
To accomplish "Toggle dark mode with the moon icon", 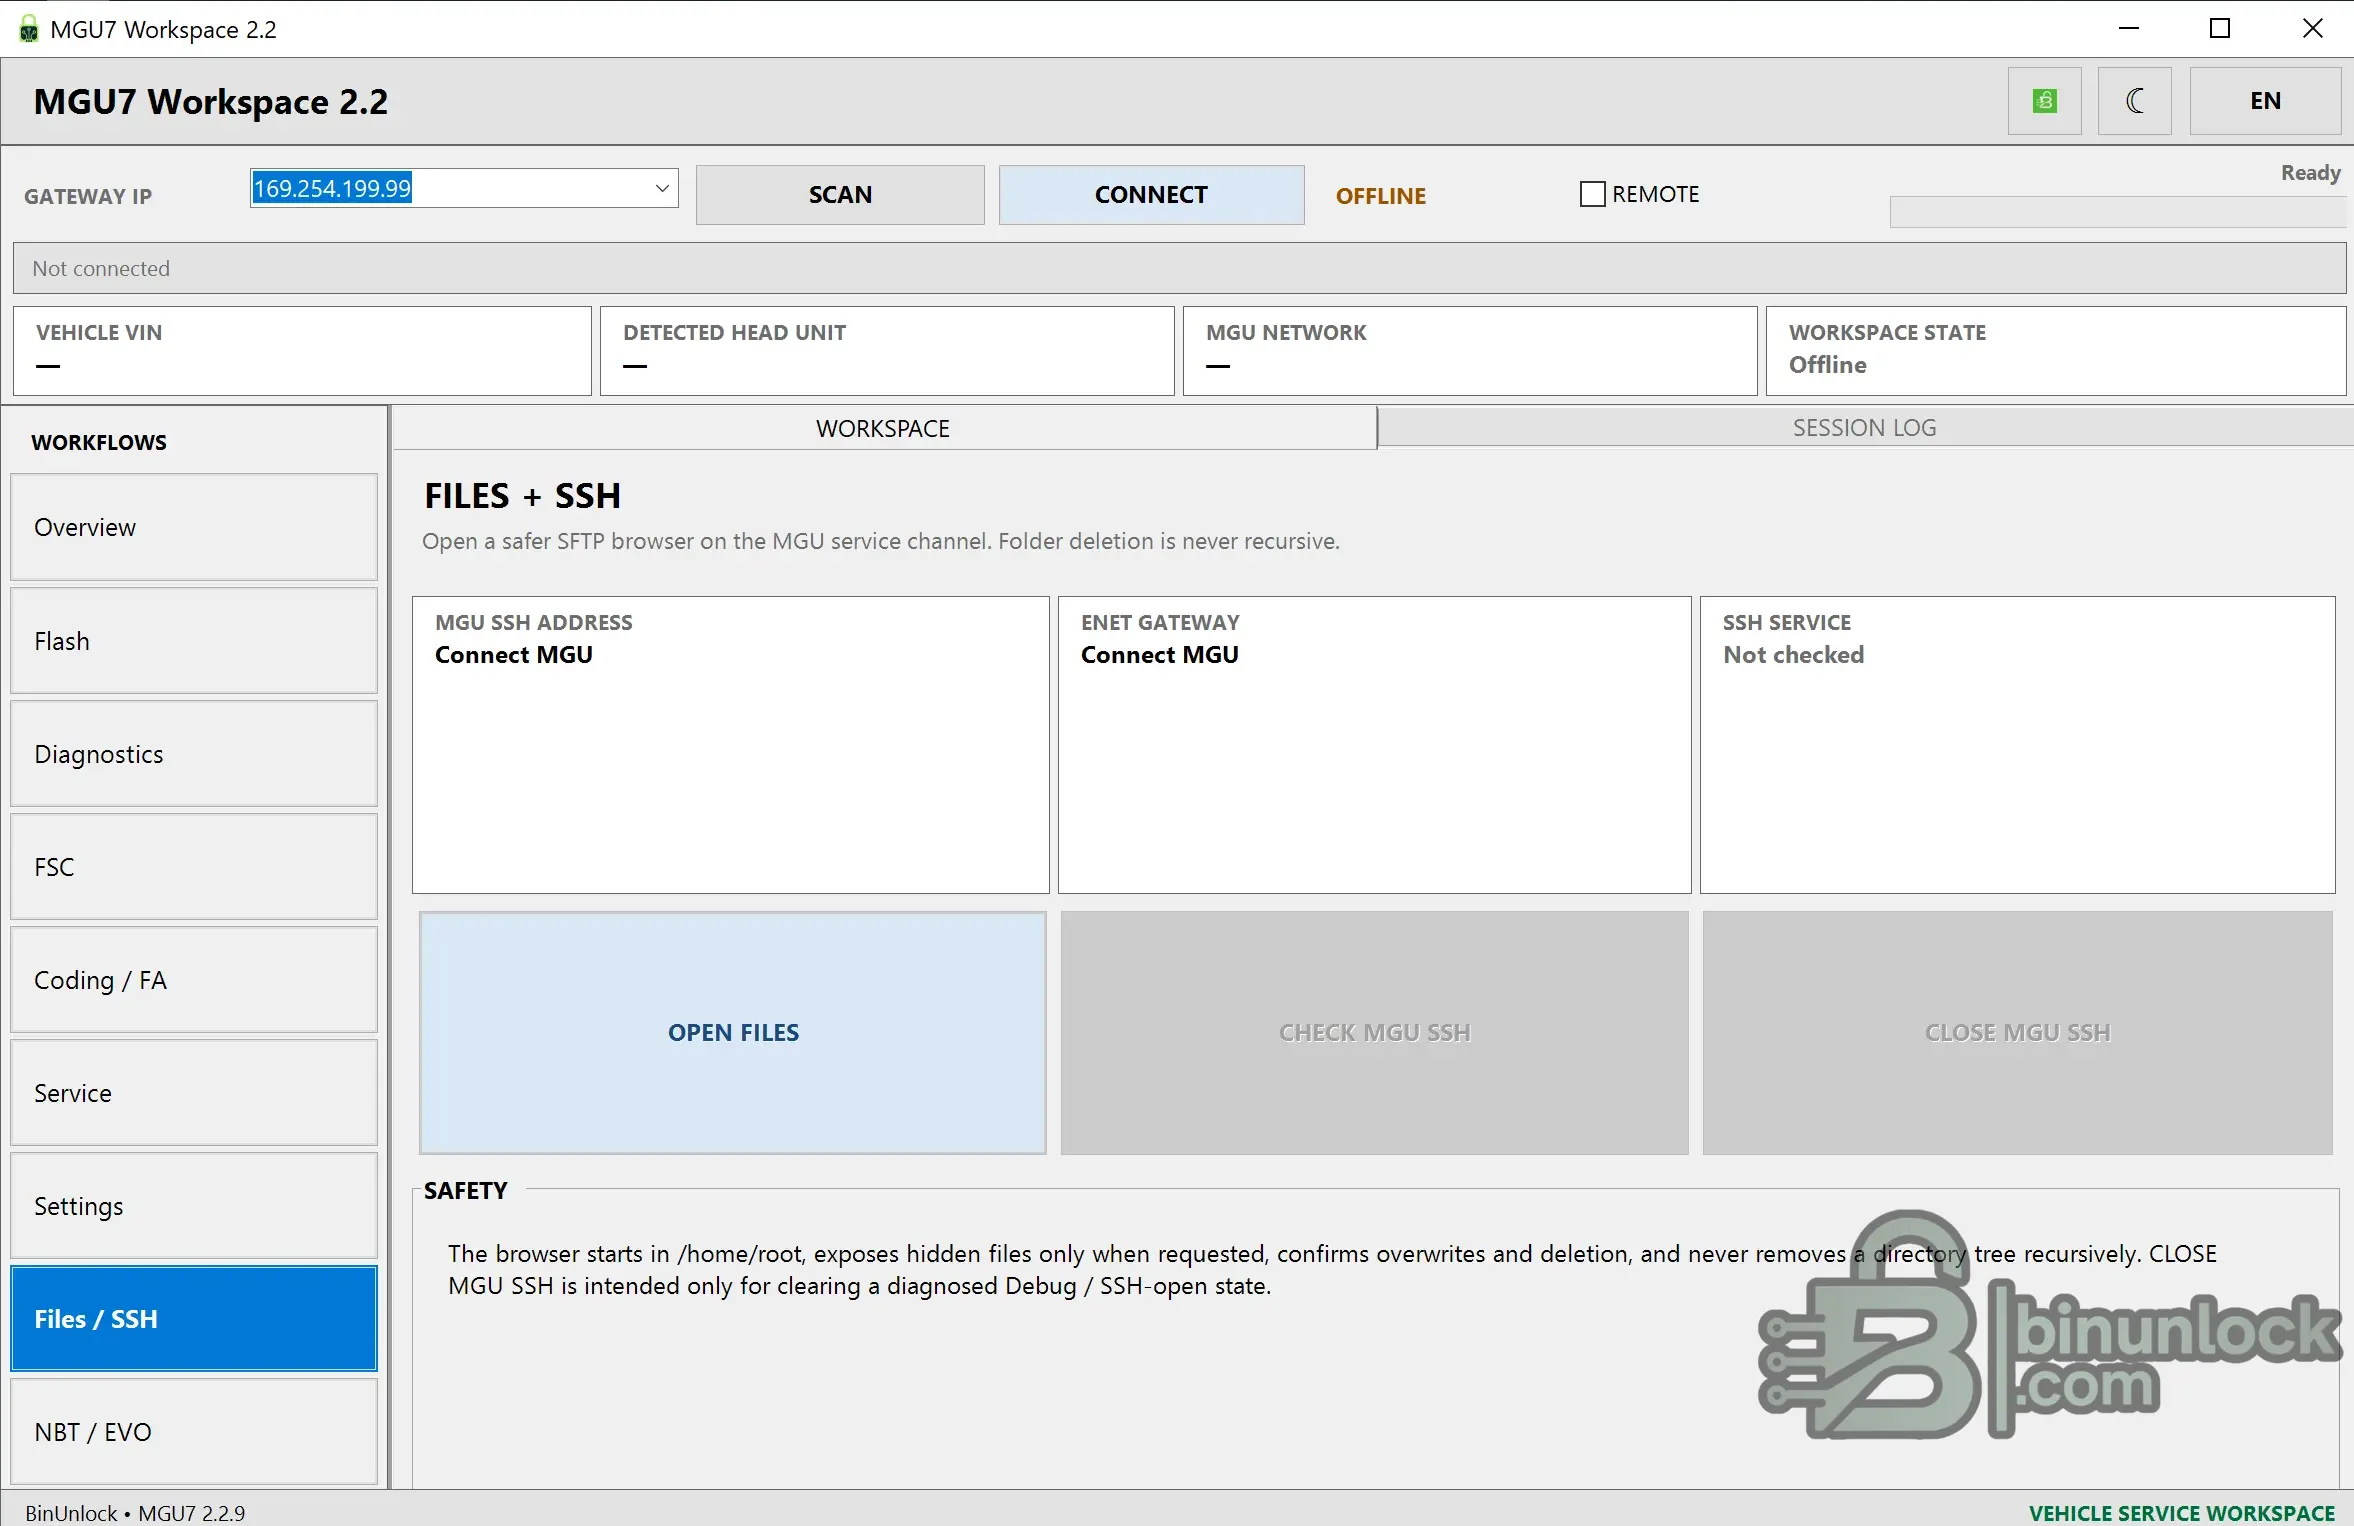I will coord(2134,101).
